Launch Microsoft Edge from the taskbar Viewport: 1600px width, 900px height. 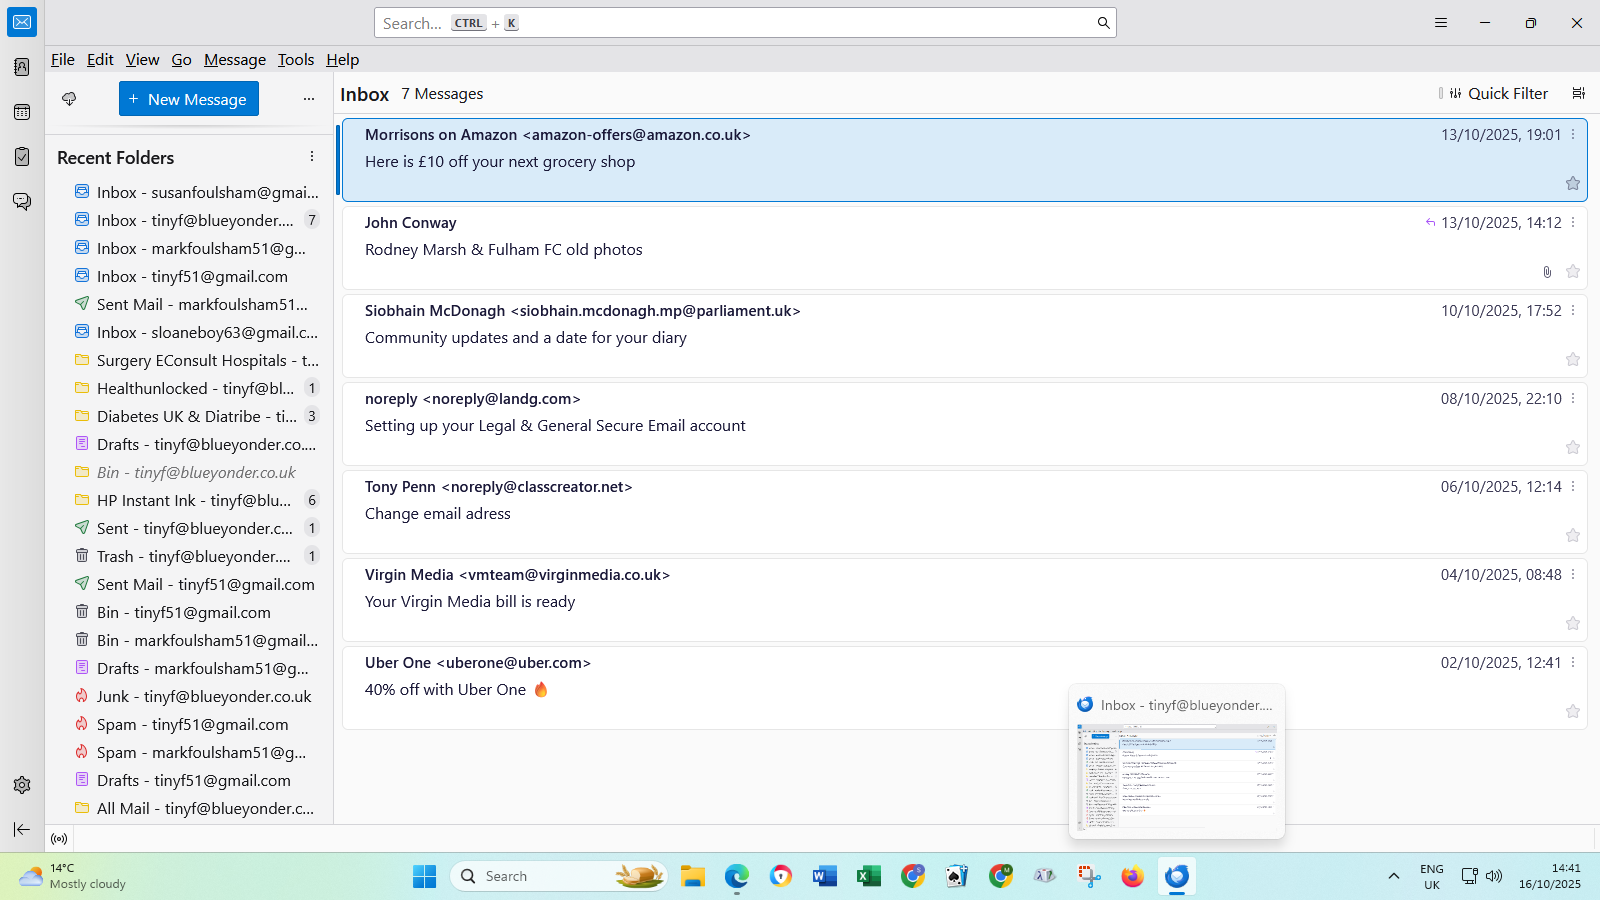(737, 876)
